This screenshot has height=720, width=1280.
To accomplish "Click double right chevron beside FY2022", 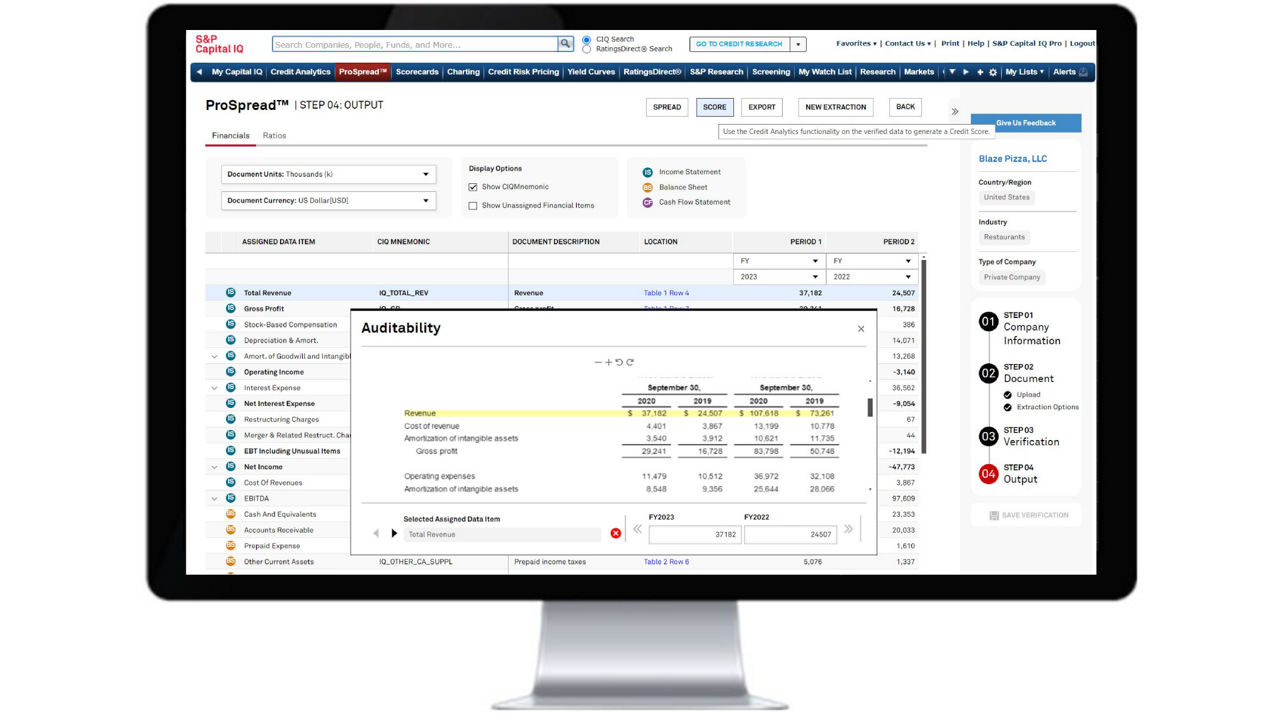I will pyautogui.click(x=849, y=529).
